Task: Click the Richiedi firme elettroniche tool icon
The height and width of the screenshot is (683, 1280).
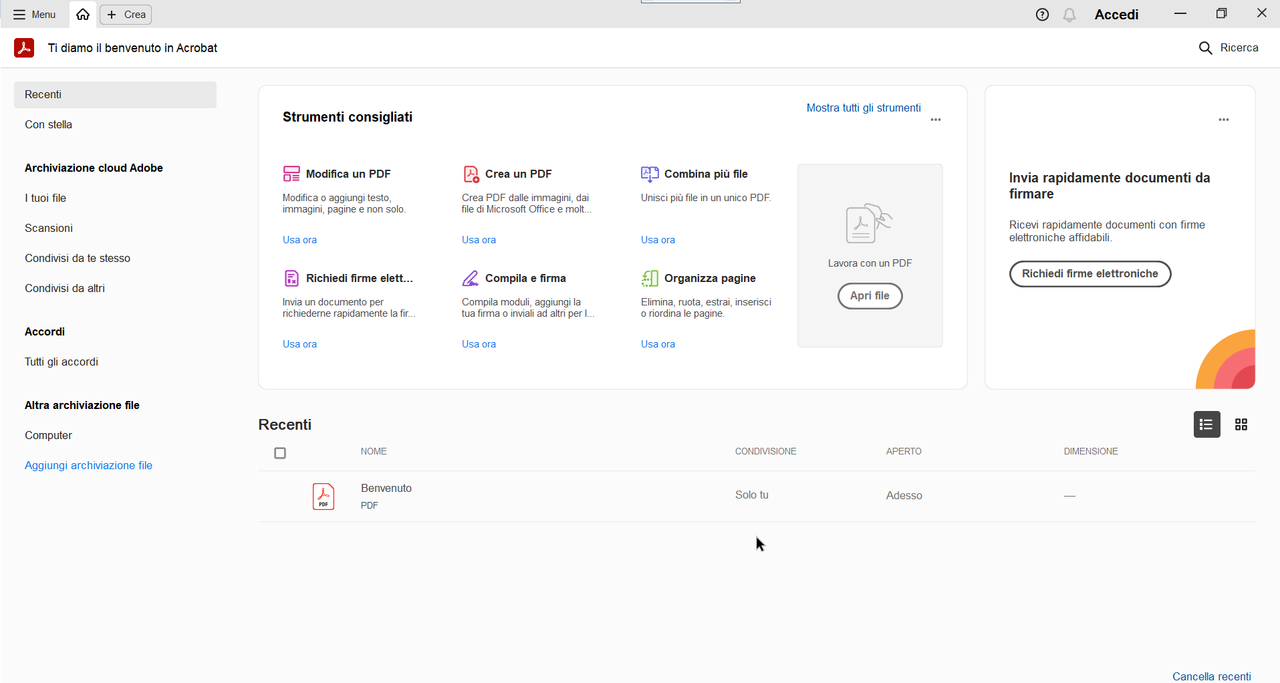Action: [292, 278]
